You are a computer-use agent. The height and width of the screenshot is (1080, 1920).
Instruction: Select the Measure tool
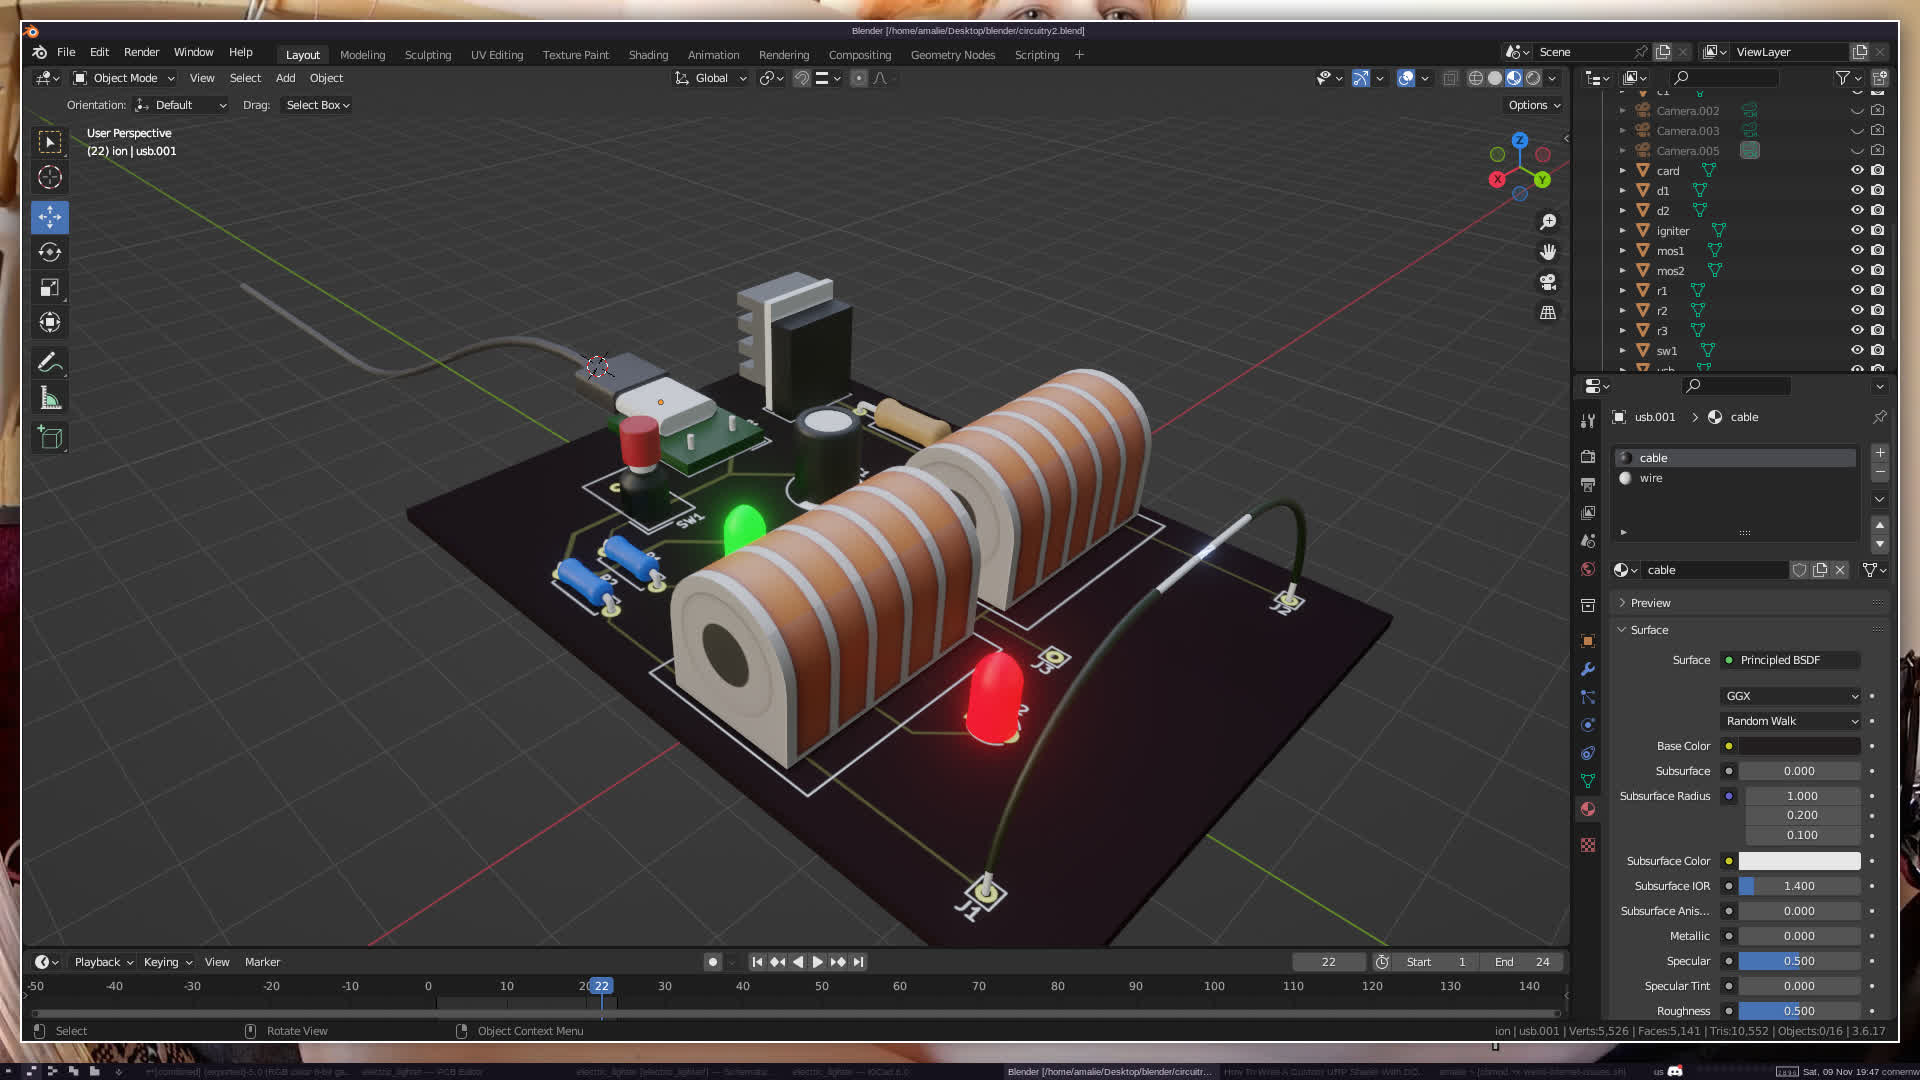[x=50, y=399]
